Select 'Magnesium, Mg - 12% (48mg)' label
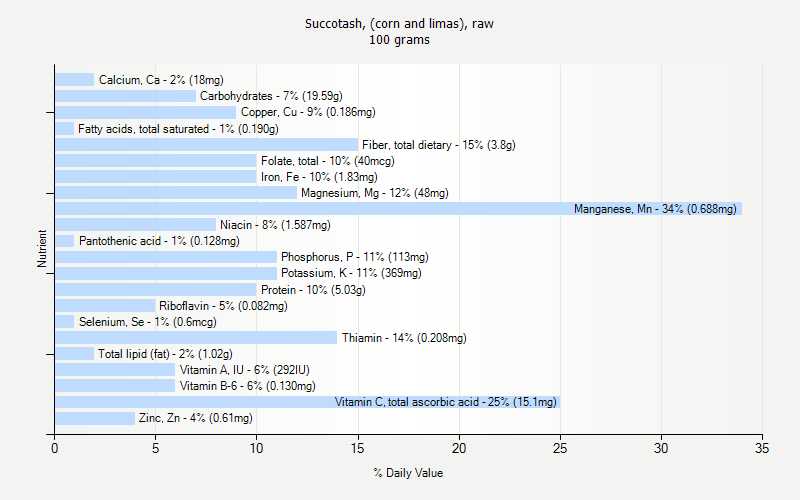Screen dimensions: 800x500 374,193
